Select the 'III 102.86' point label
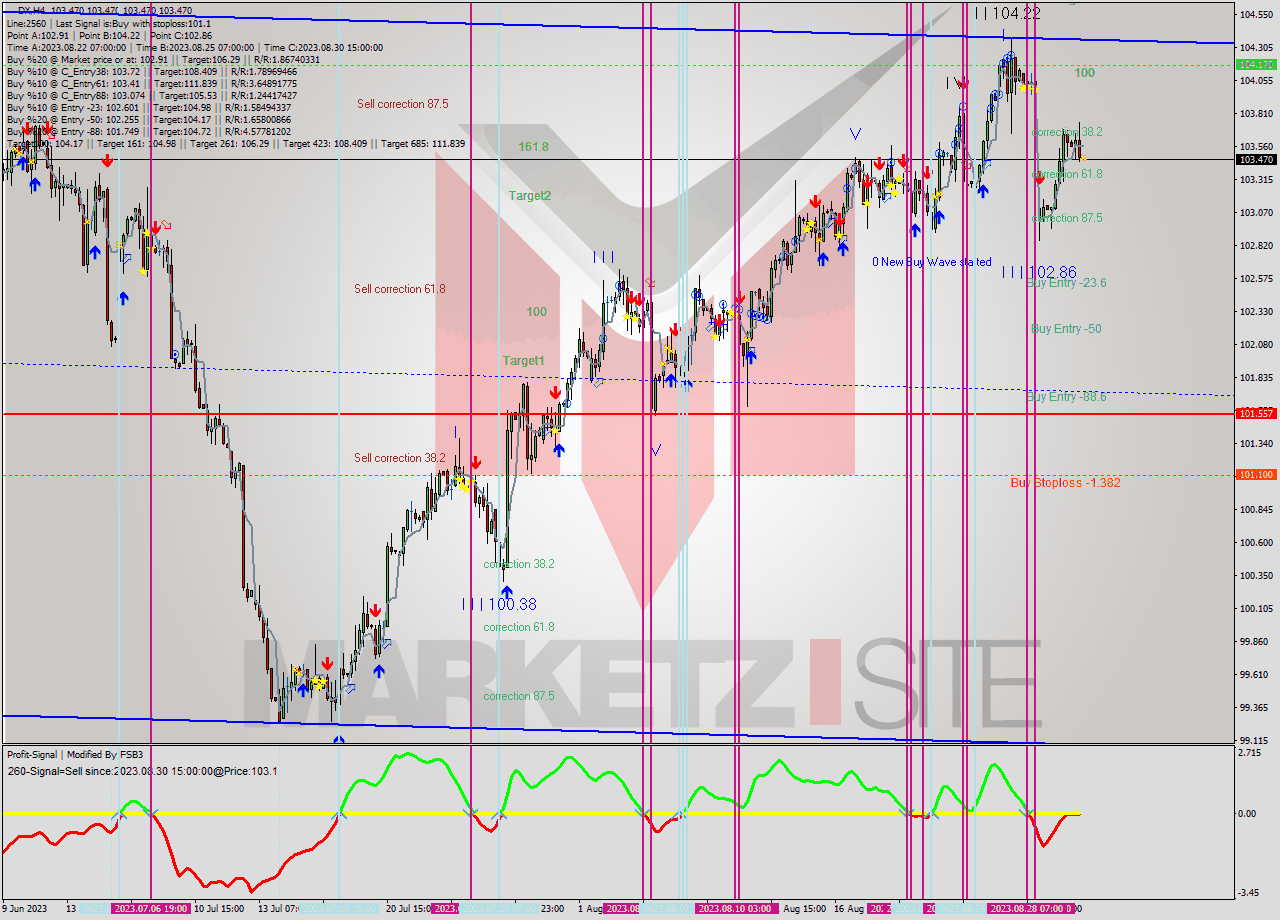Screen dimensions: 1280x920 pos(1039,272)
